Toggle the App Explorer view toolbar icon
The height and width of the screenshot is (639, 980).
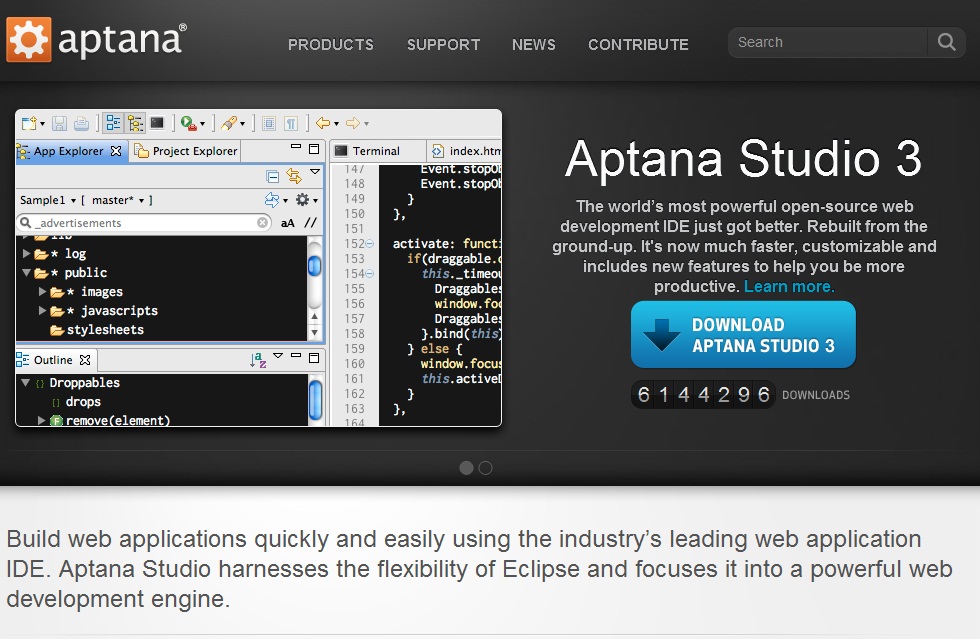[113, 123]
